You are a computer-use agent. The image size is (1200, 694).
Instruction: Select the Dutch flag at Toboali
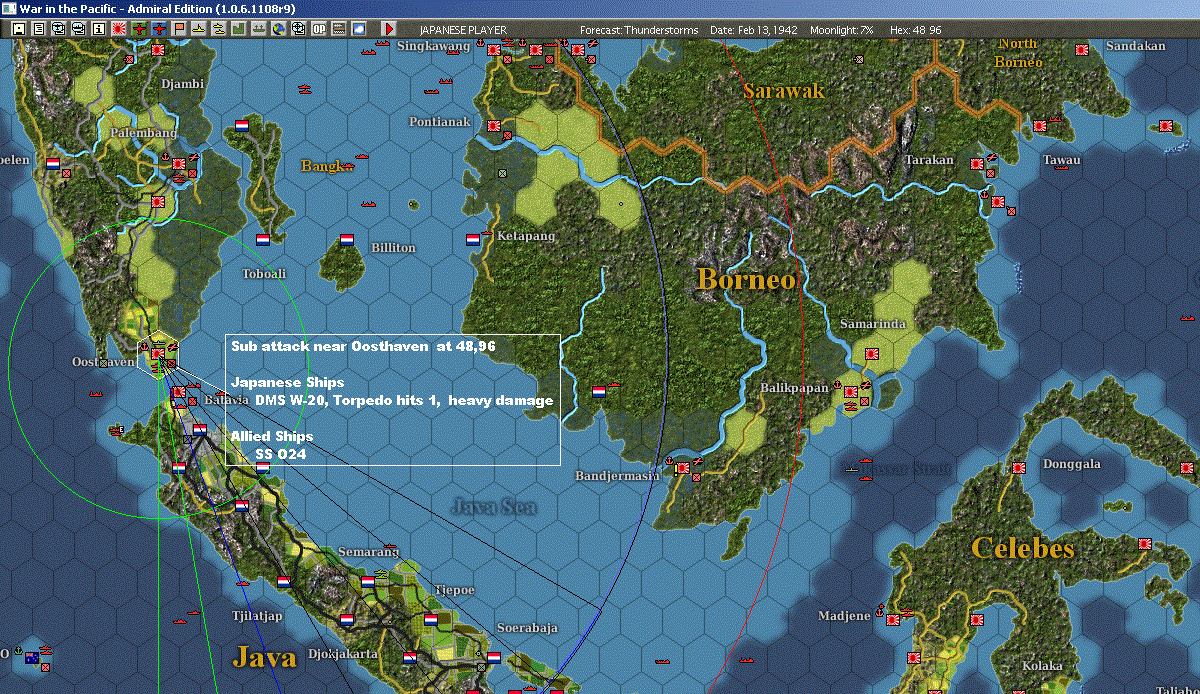pyautogui.click(x=263, y=240)
